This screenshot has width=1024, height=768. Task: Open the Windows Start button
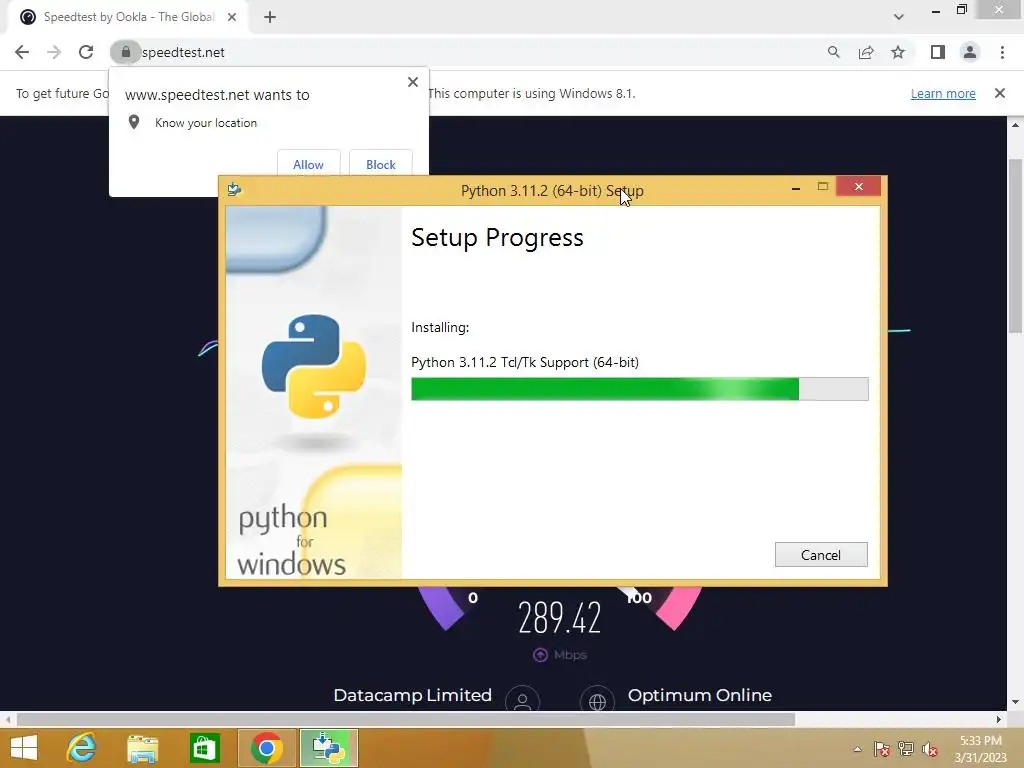(24, 748)
